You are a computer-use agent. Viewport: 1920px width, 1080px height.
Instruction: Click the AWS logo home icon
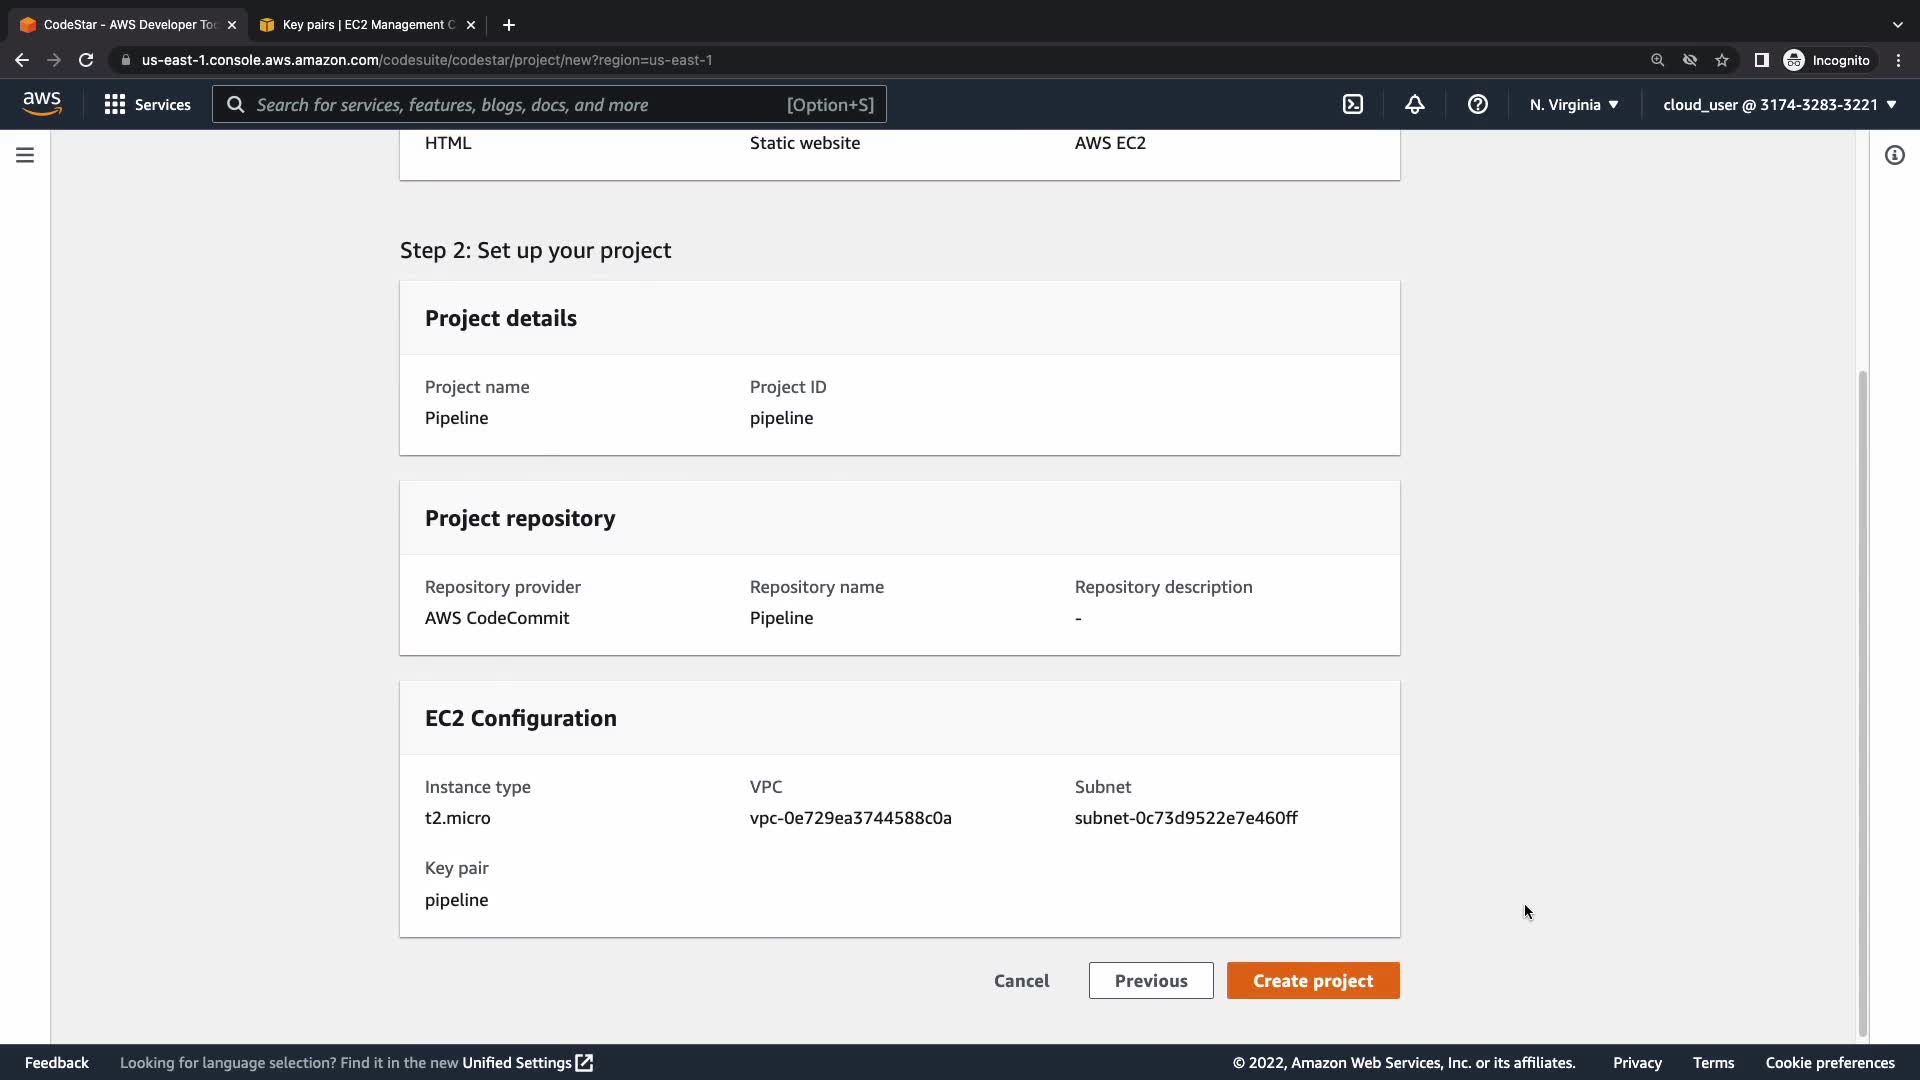[x=42, y=104]
